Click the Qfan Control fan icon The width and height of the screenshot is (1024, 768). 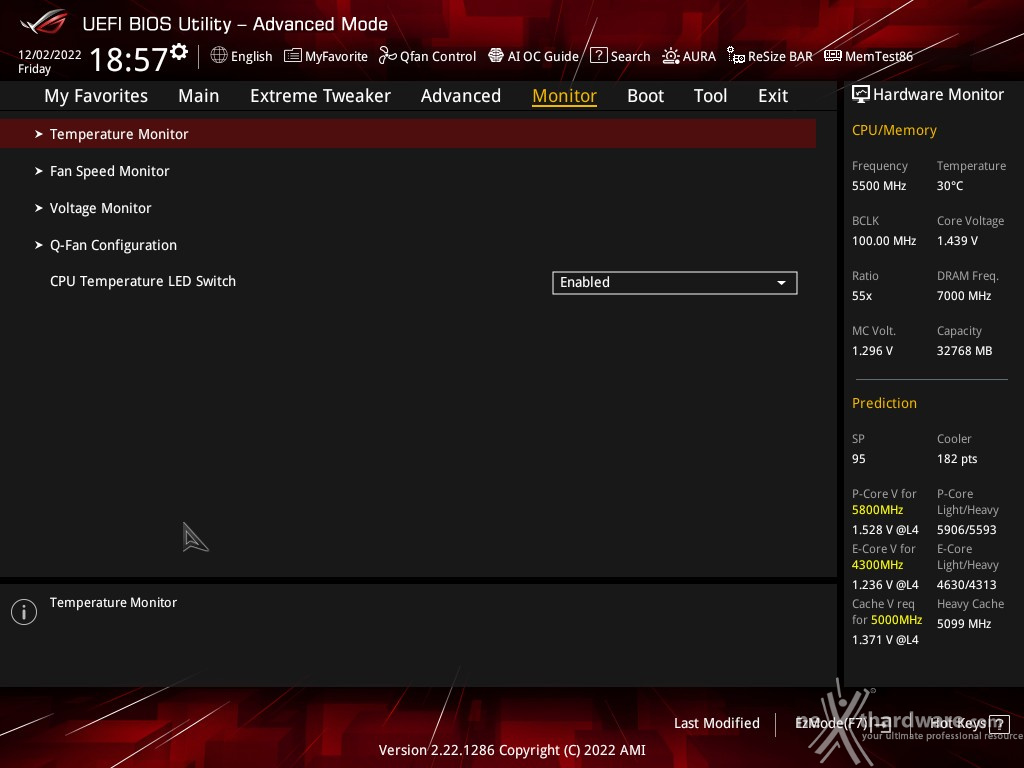[387, 56]
